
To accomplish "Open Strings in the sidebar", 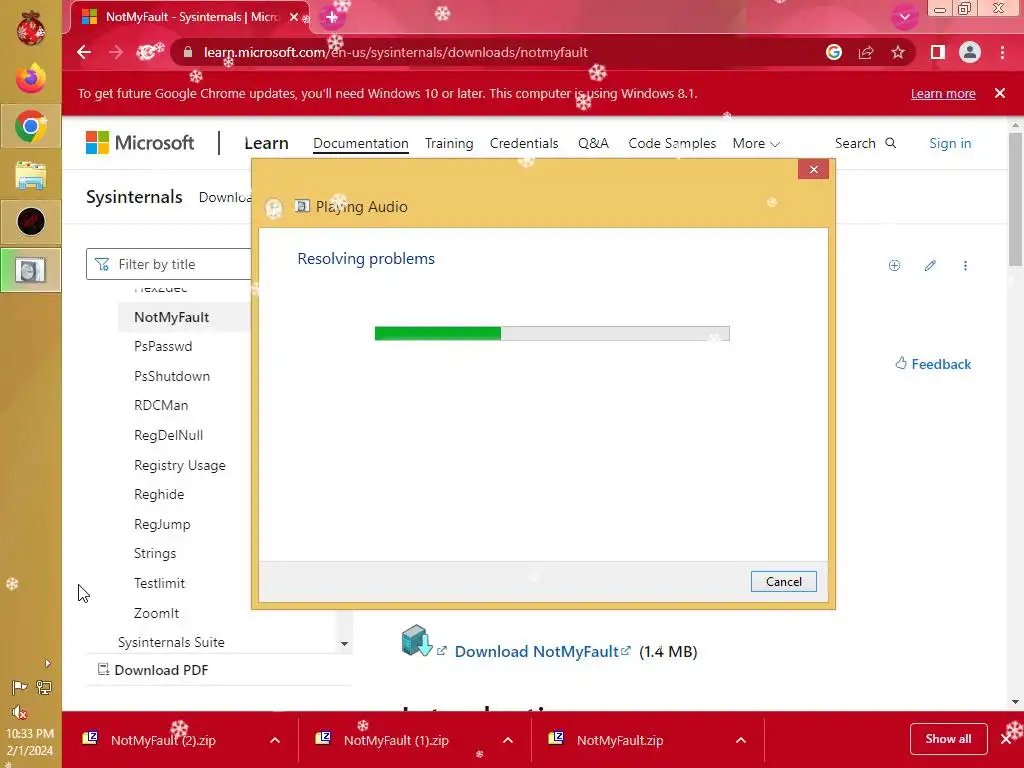I will [155, 553].
